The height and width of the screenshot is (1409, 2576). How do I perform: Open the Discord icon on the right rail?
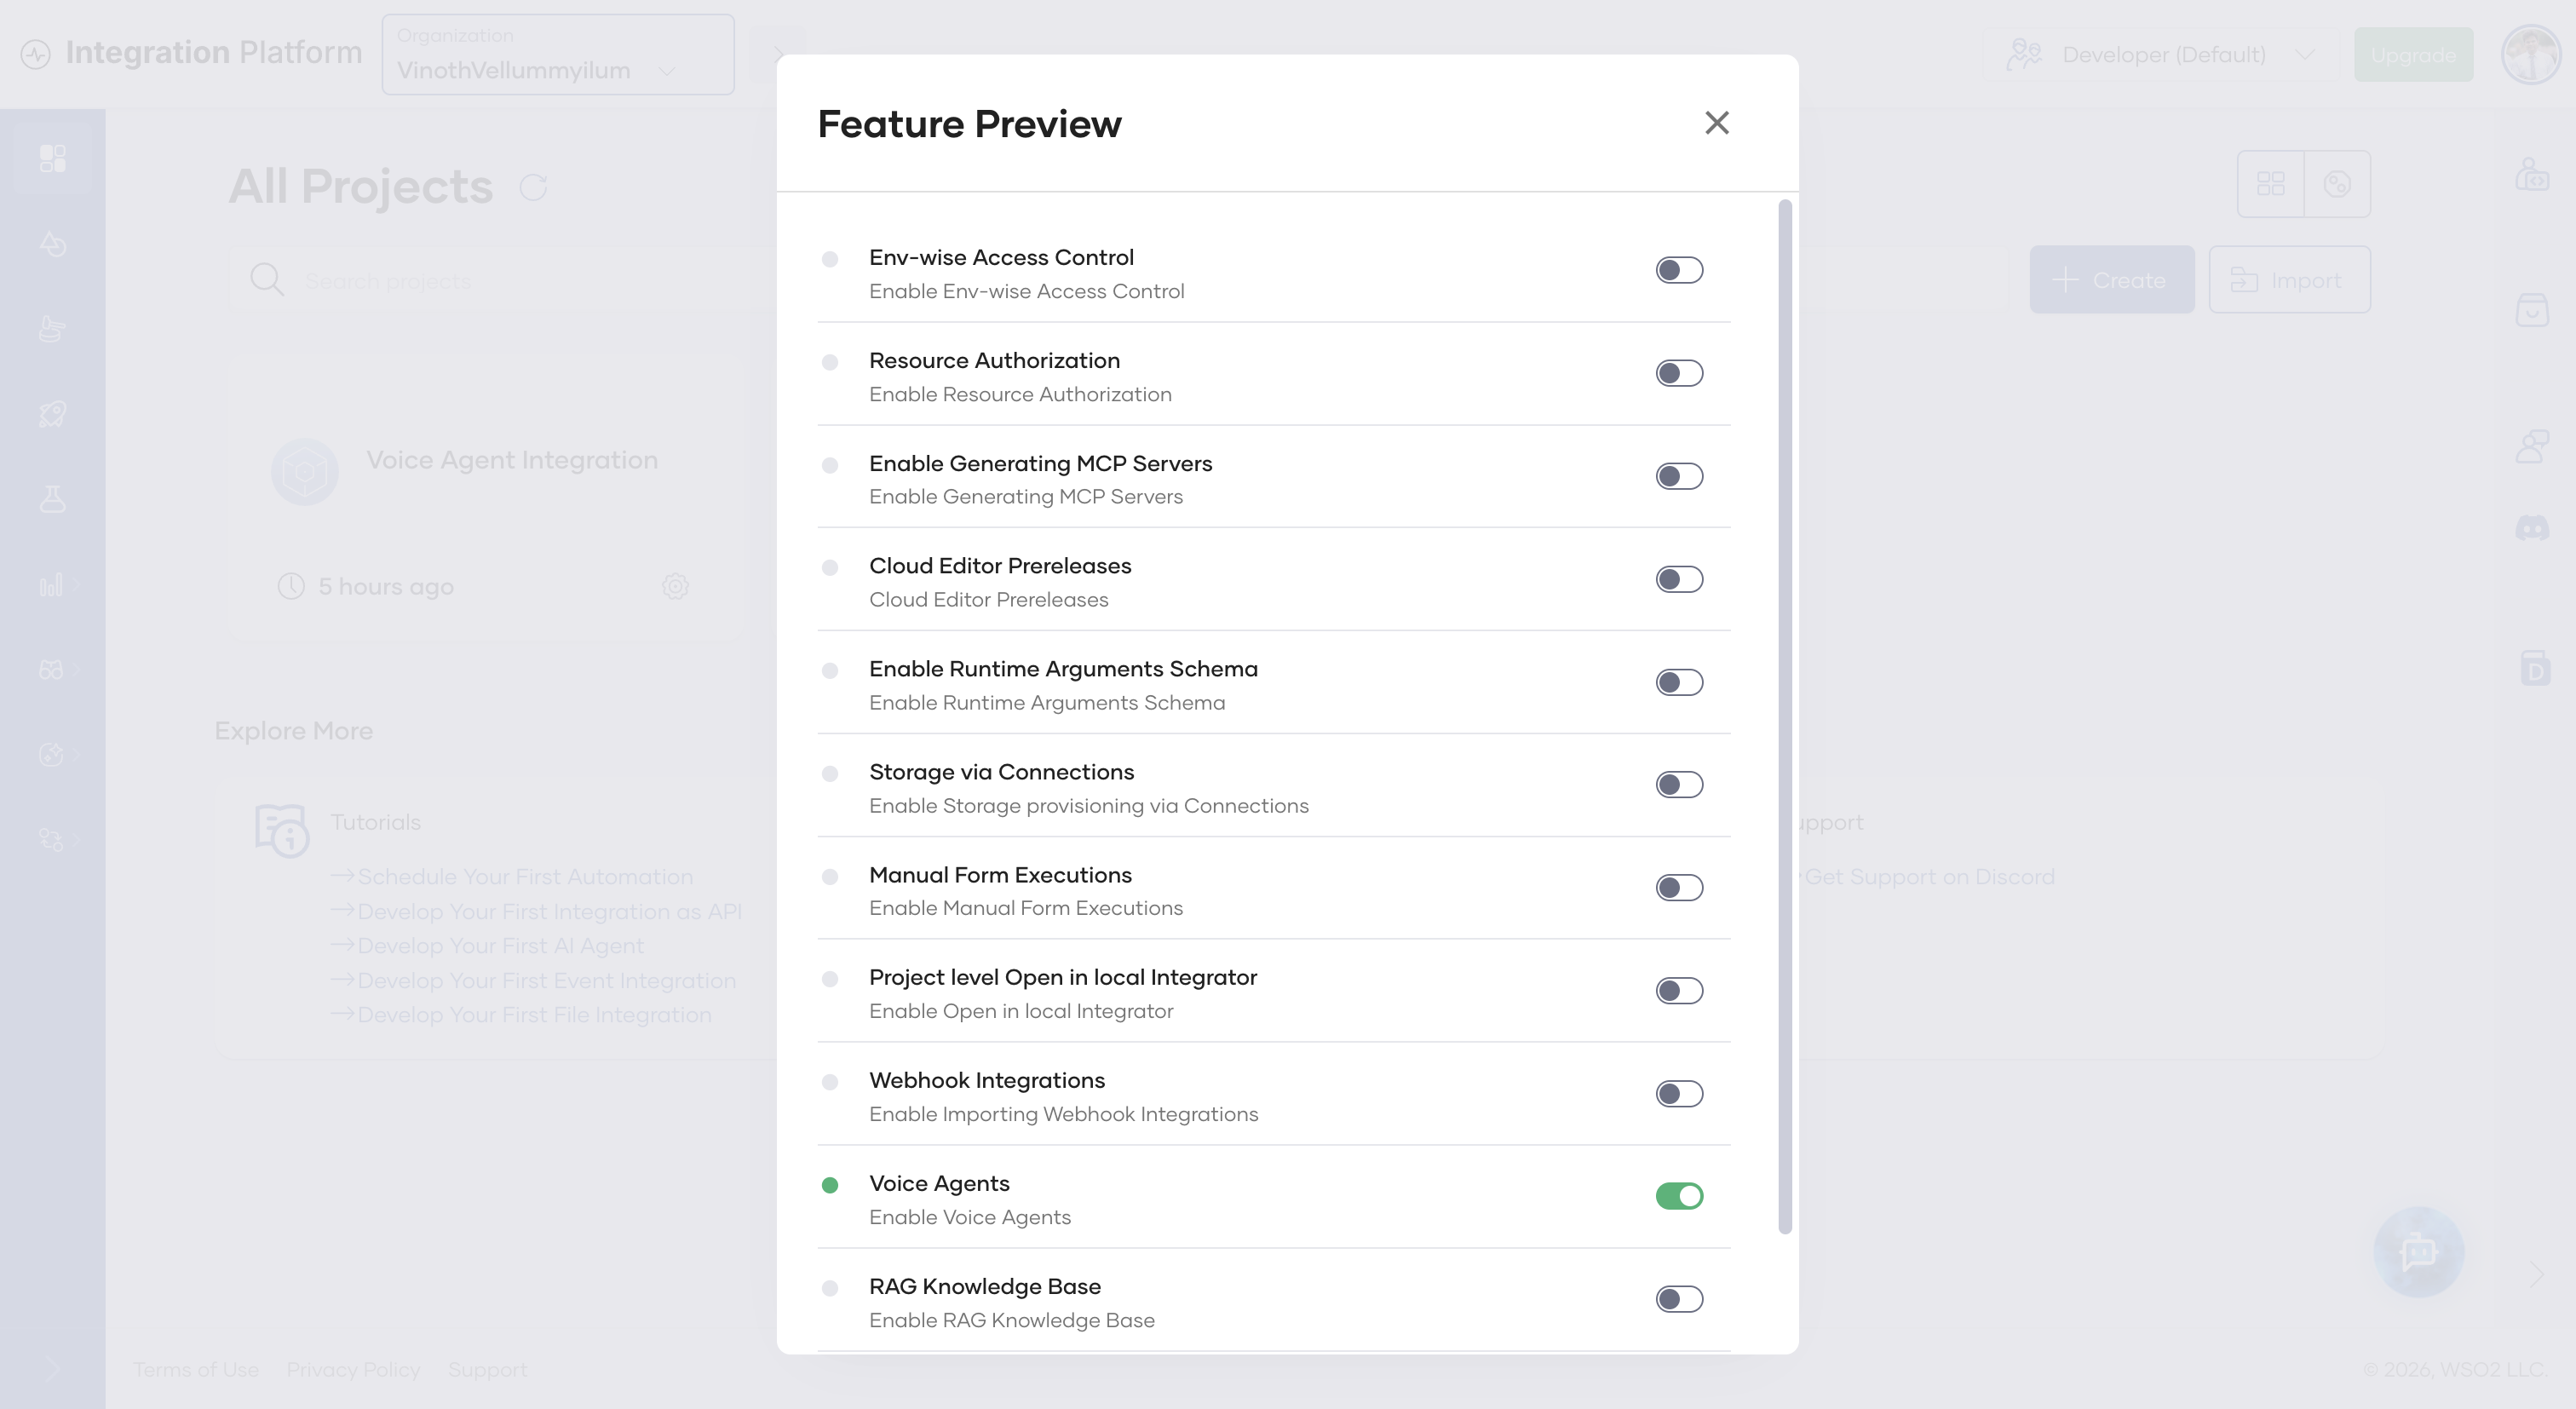point(2532,528)
